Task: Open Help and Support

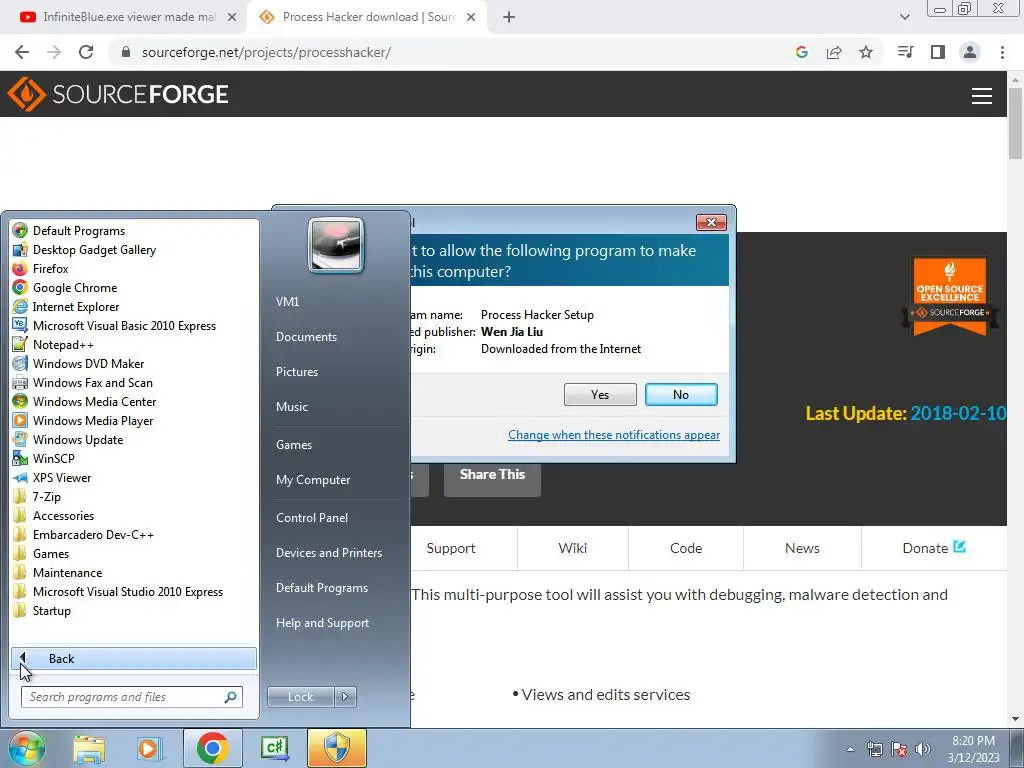Action: click(323, 623)
